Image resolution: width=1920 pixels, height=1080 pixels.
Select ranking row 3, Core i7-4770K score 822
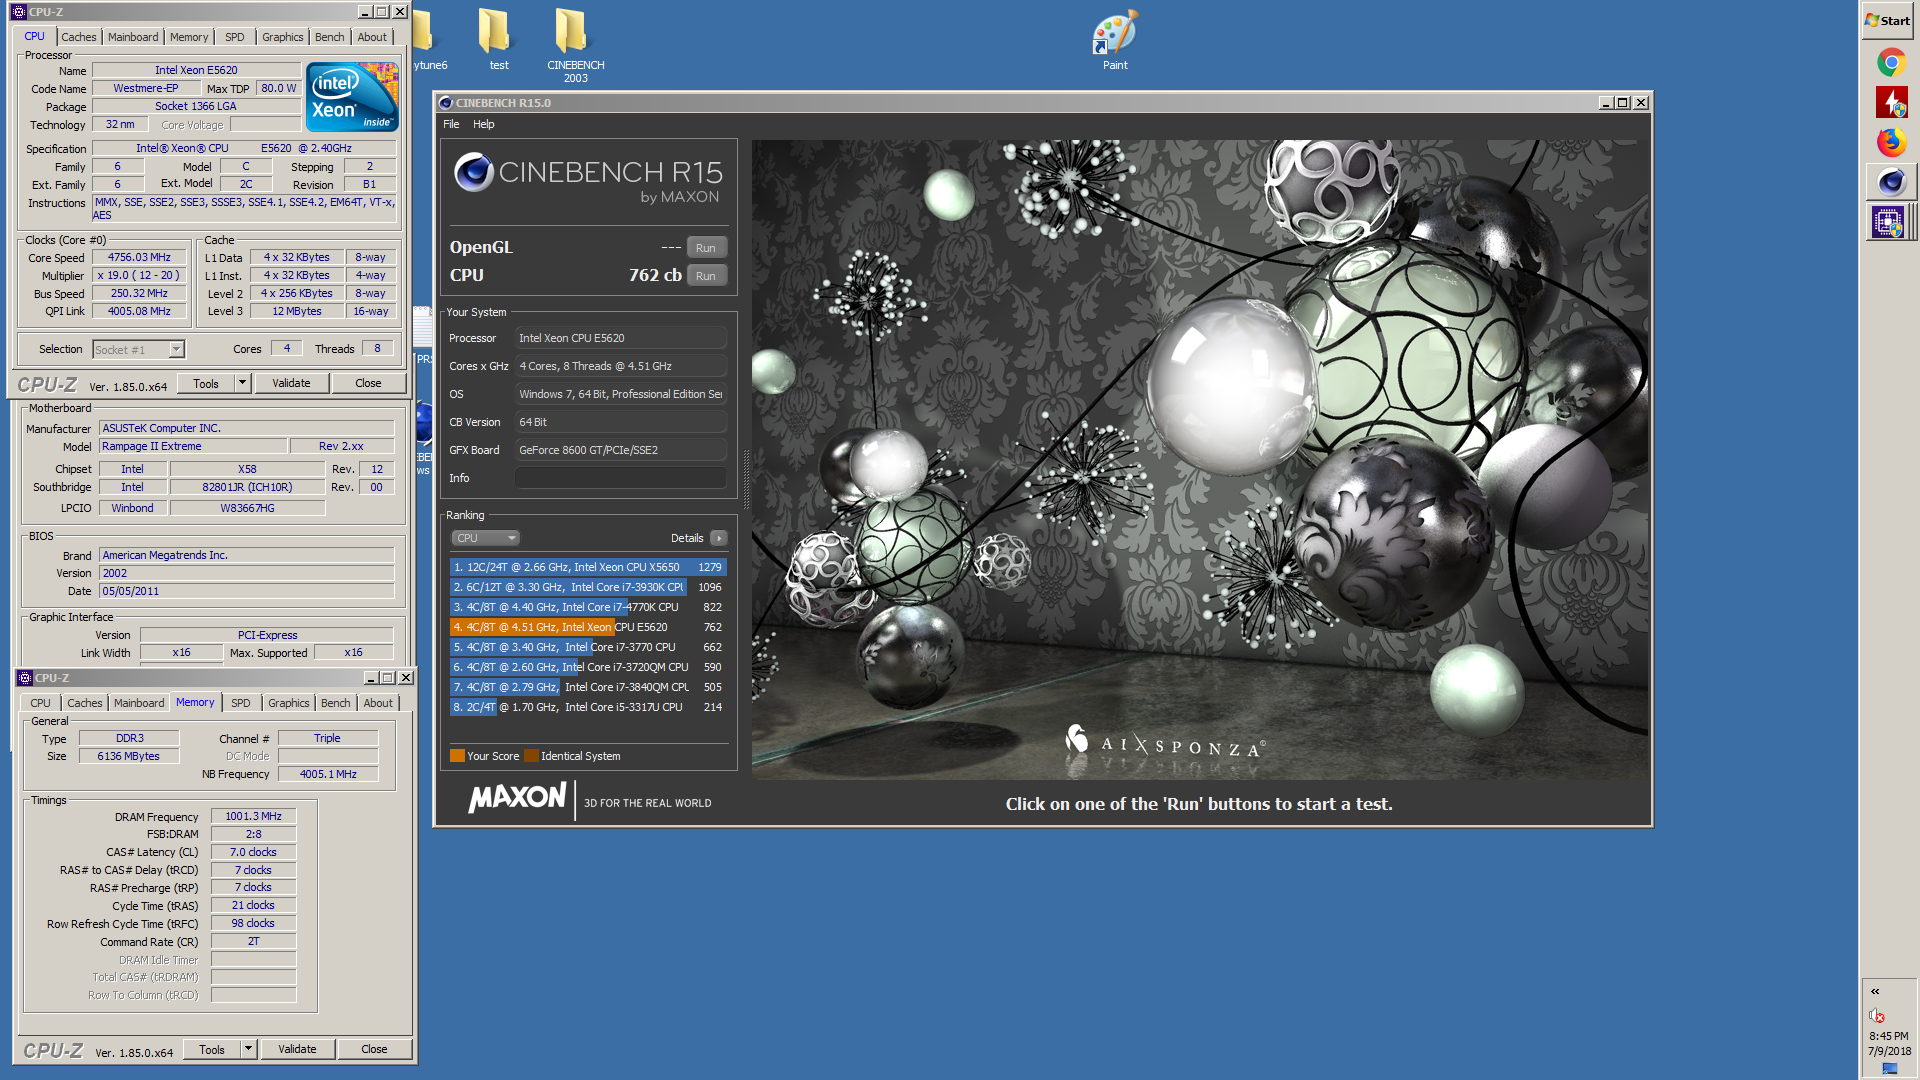pyautogui.click(x=588, y=607)
